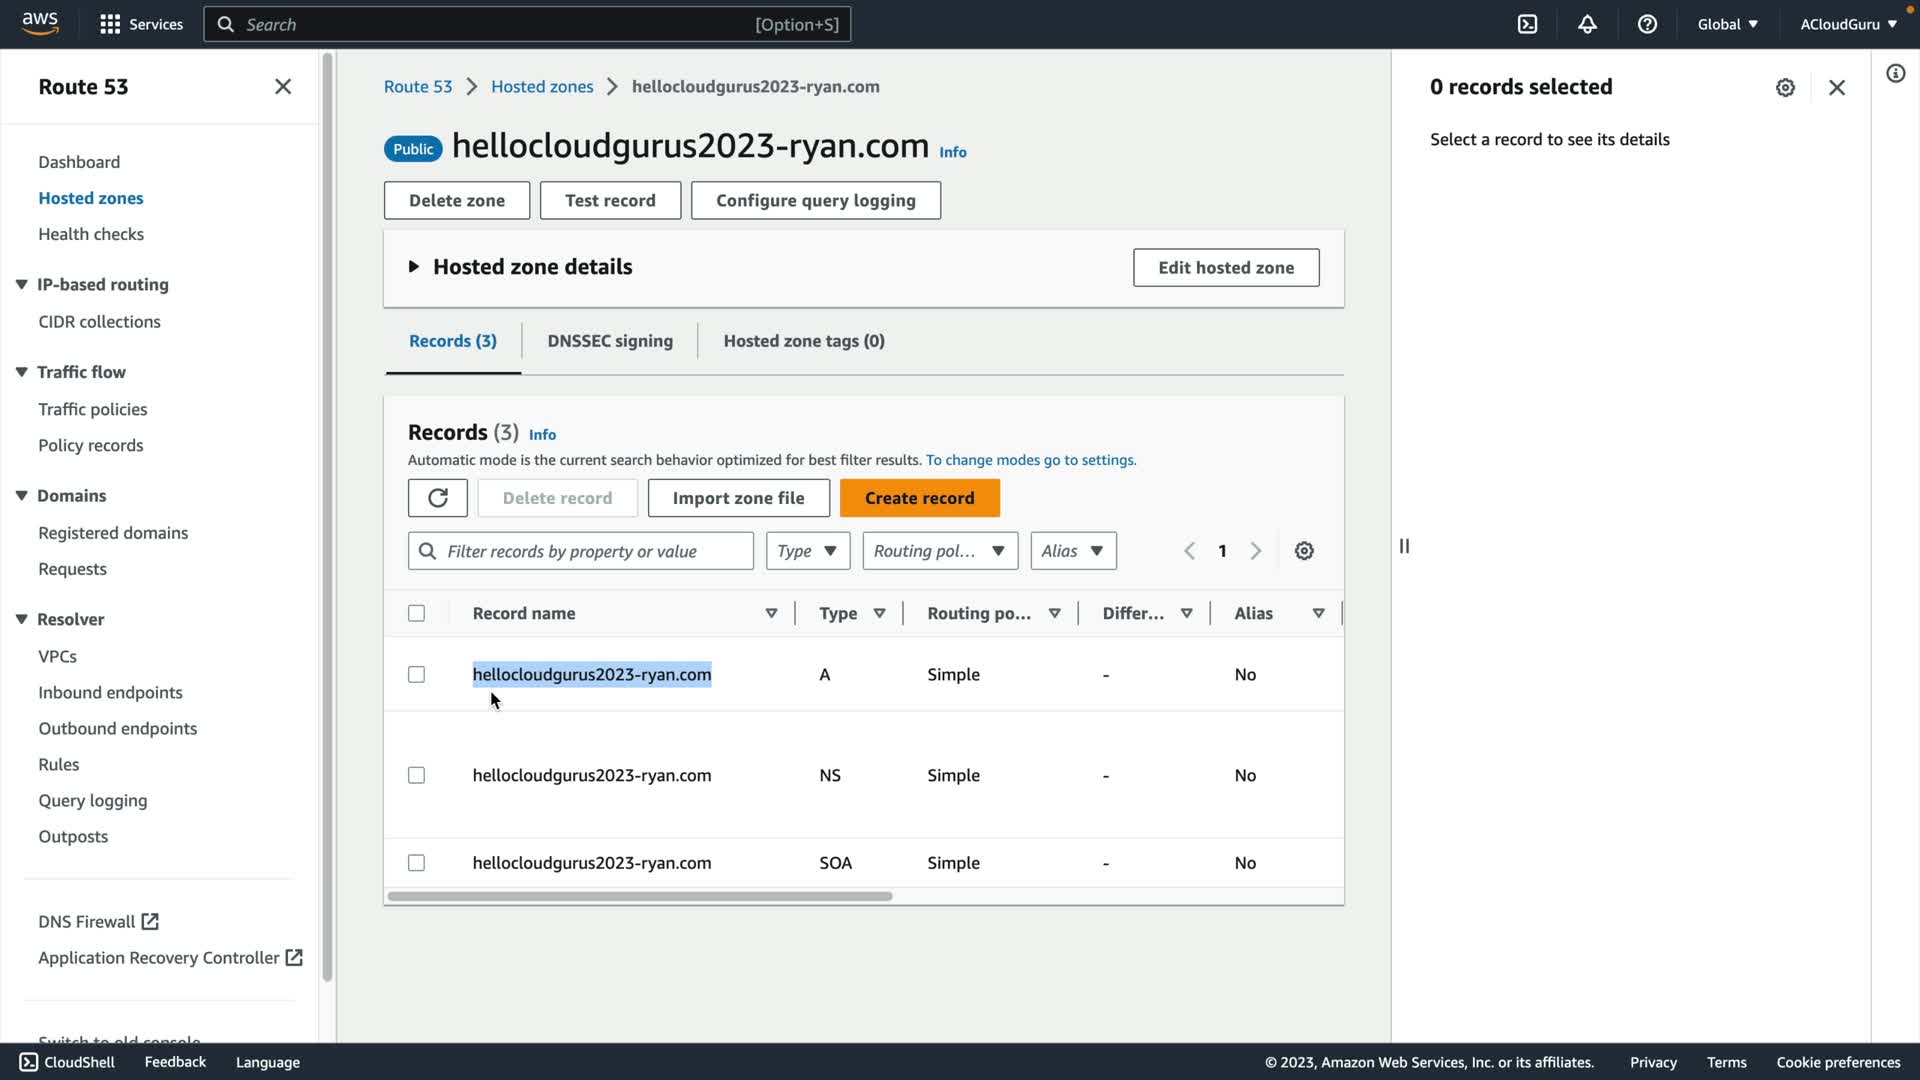Screen dimensions: 1920x1080
Task: Go to next records page arrow
Action: pyautogui.click(x=1256, y=551)
